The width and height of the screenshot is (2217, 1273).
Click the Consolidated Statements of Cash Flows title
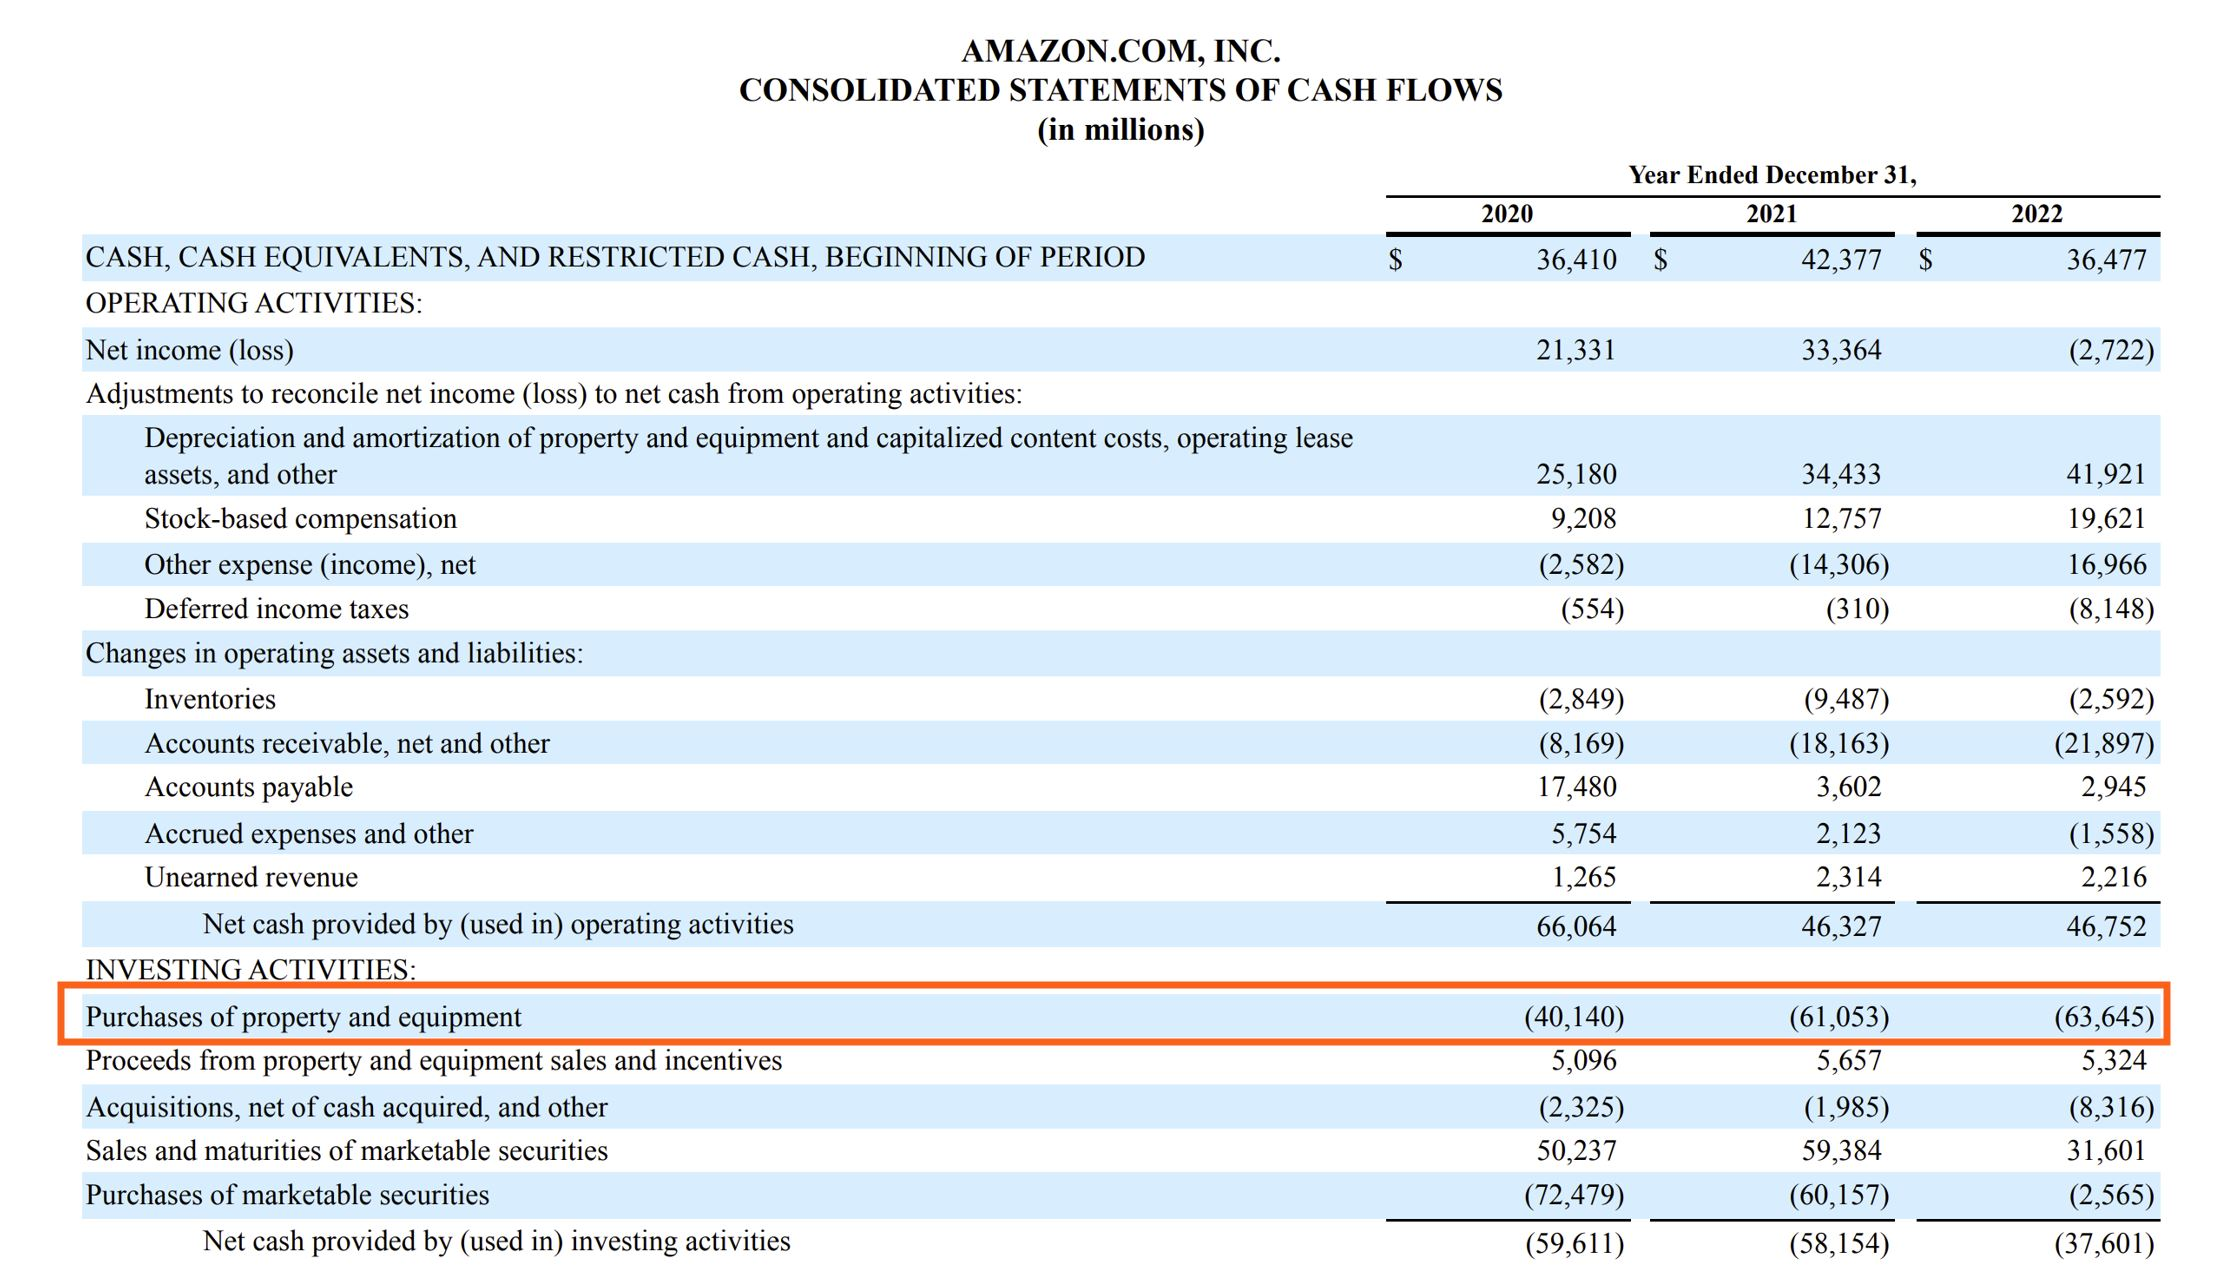click(1120, 90)
